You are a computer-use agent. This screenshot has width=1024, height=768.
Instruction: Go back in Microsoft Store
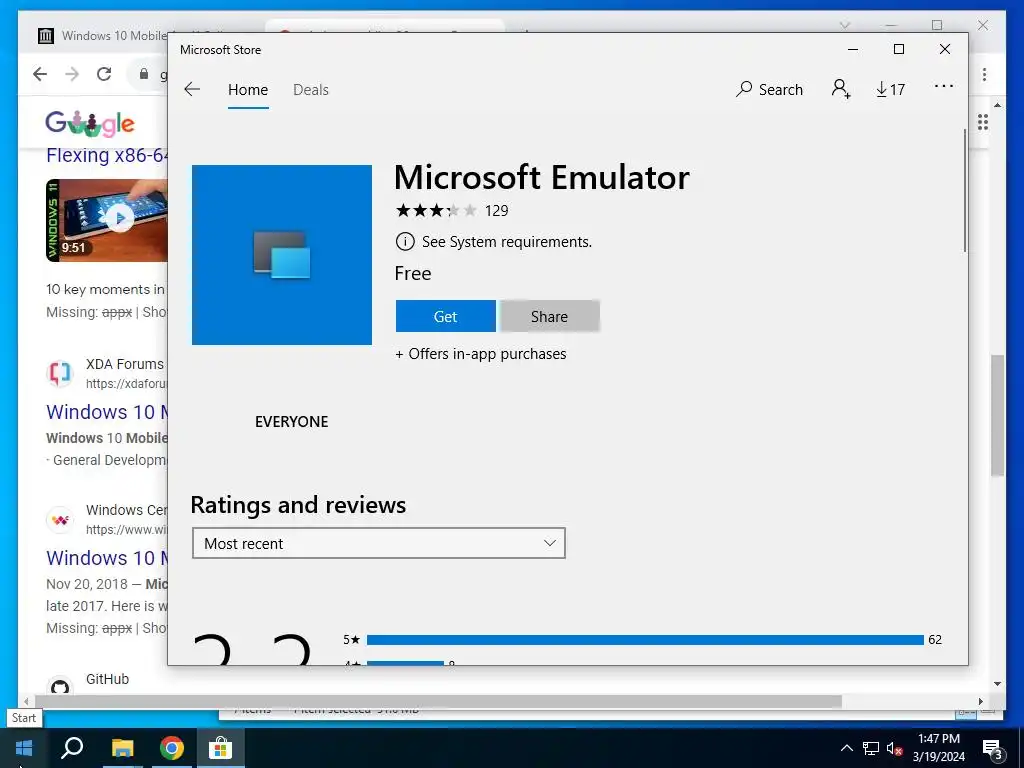pyautogui.click(x=192, y=89)
